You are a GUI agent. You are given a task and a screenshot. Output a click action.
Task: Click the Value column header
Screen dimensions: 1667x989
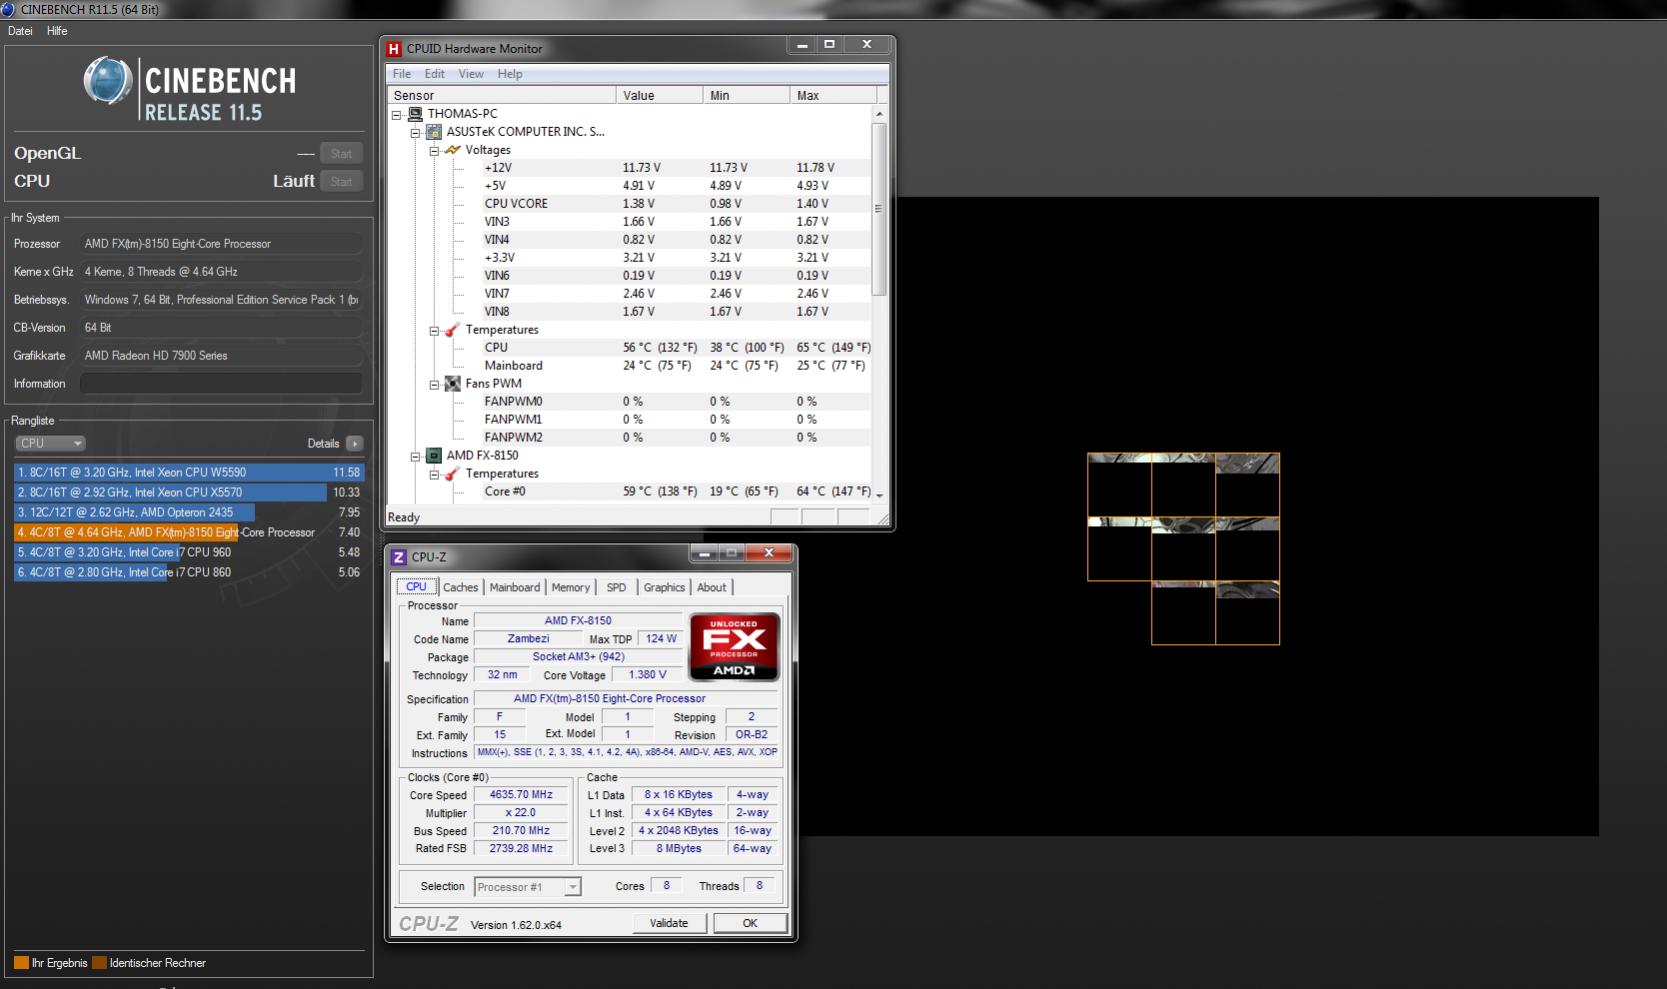point(660,95)
